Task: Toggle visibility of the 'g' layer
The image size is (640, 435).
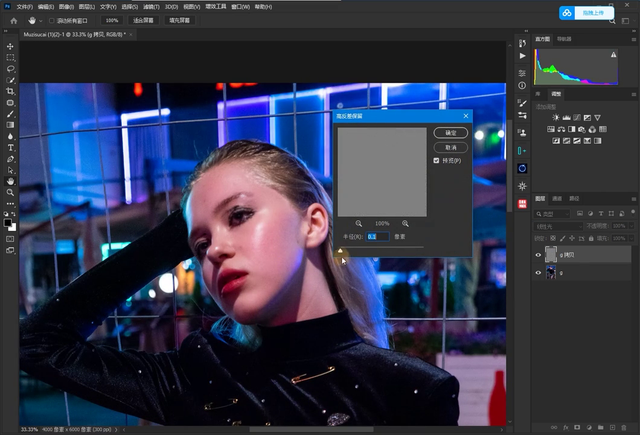Action: pyautogui.click(x=538, y=272)
